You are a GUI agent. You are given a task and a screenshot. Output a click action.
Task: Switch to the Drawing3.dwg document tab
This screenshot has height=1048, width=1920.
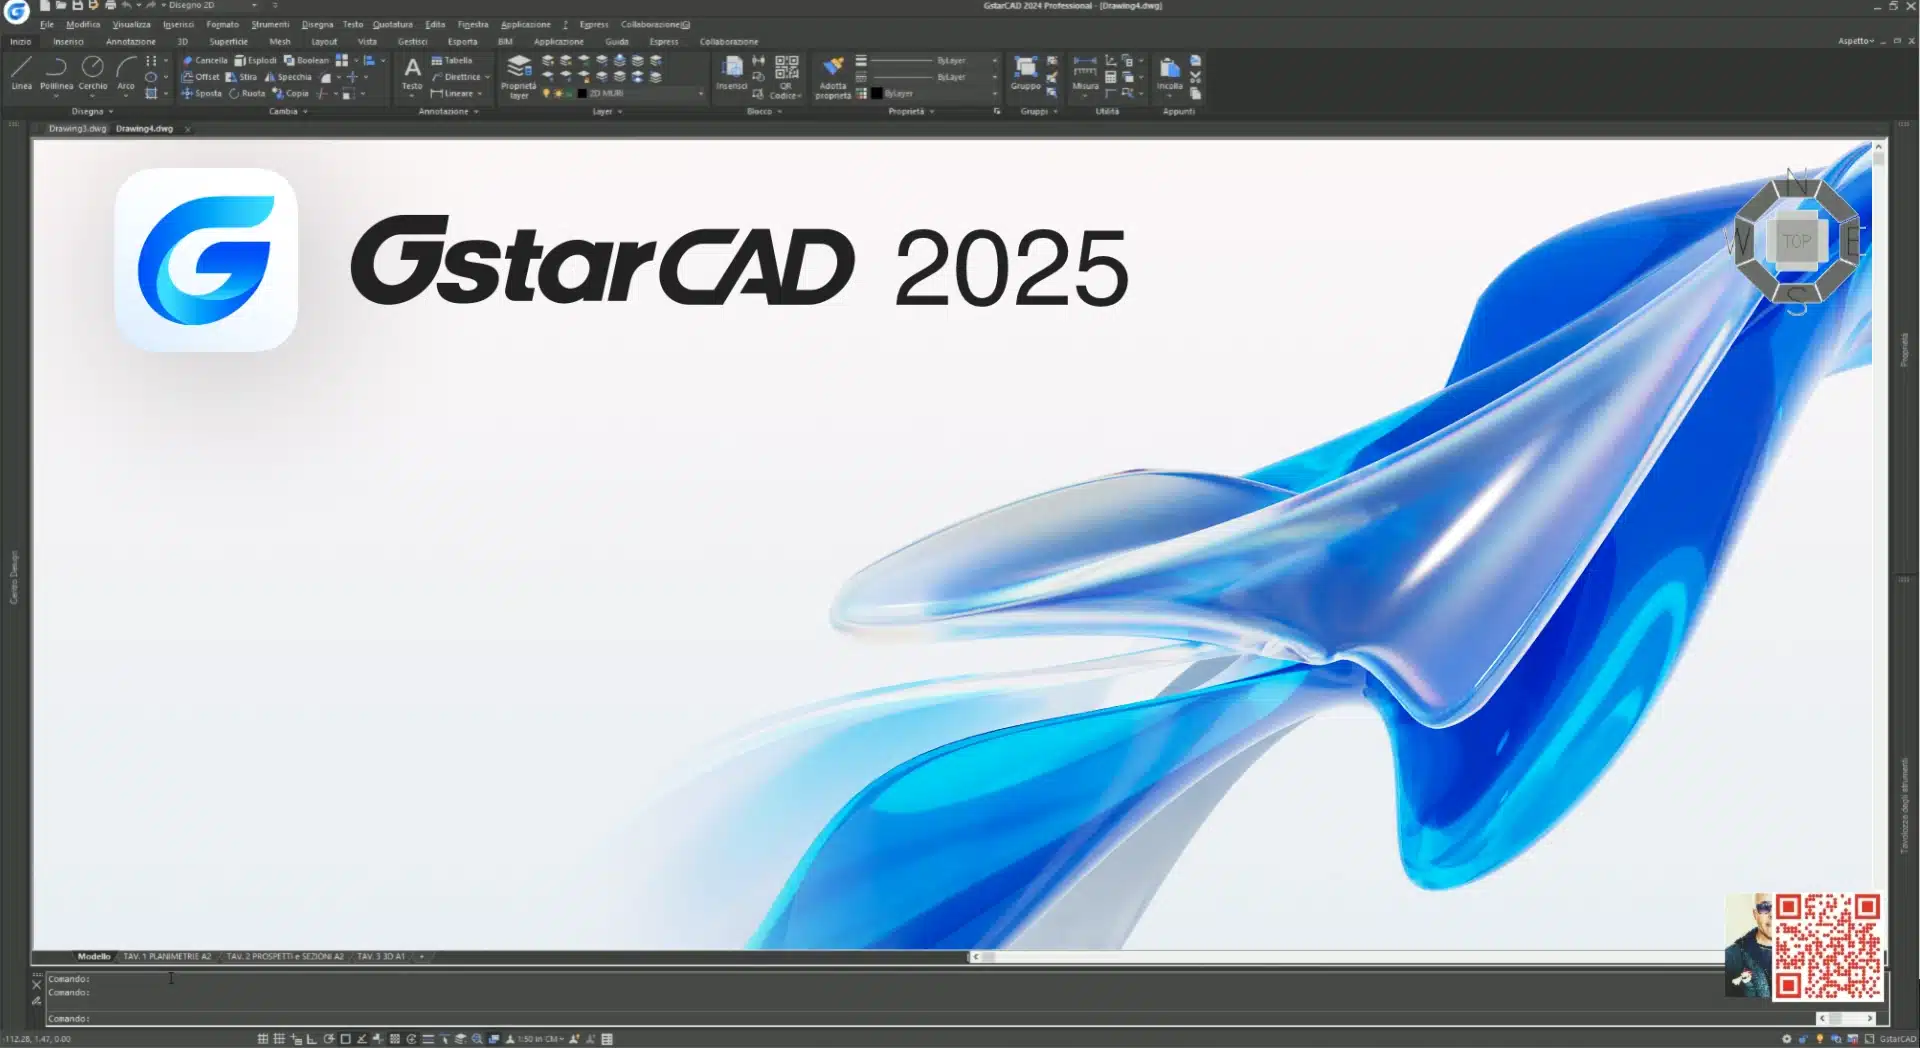pos(77,128)
